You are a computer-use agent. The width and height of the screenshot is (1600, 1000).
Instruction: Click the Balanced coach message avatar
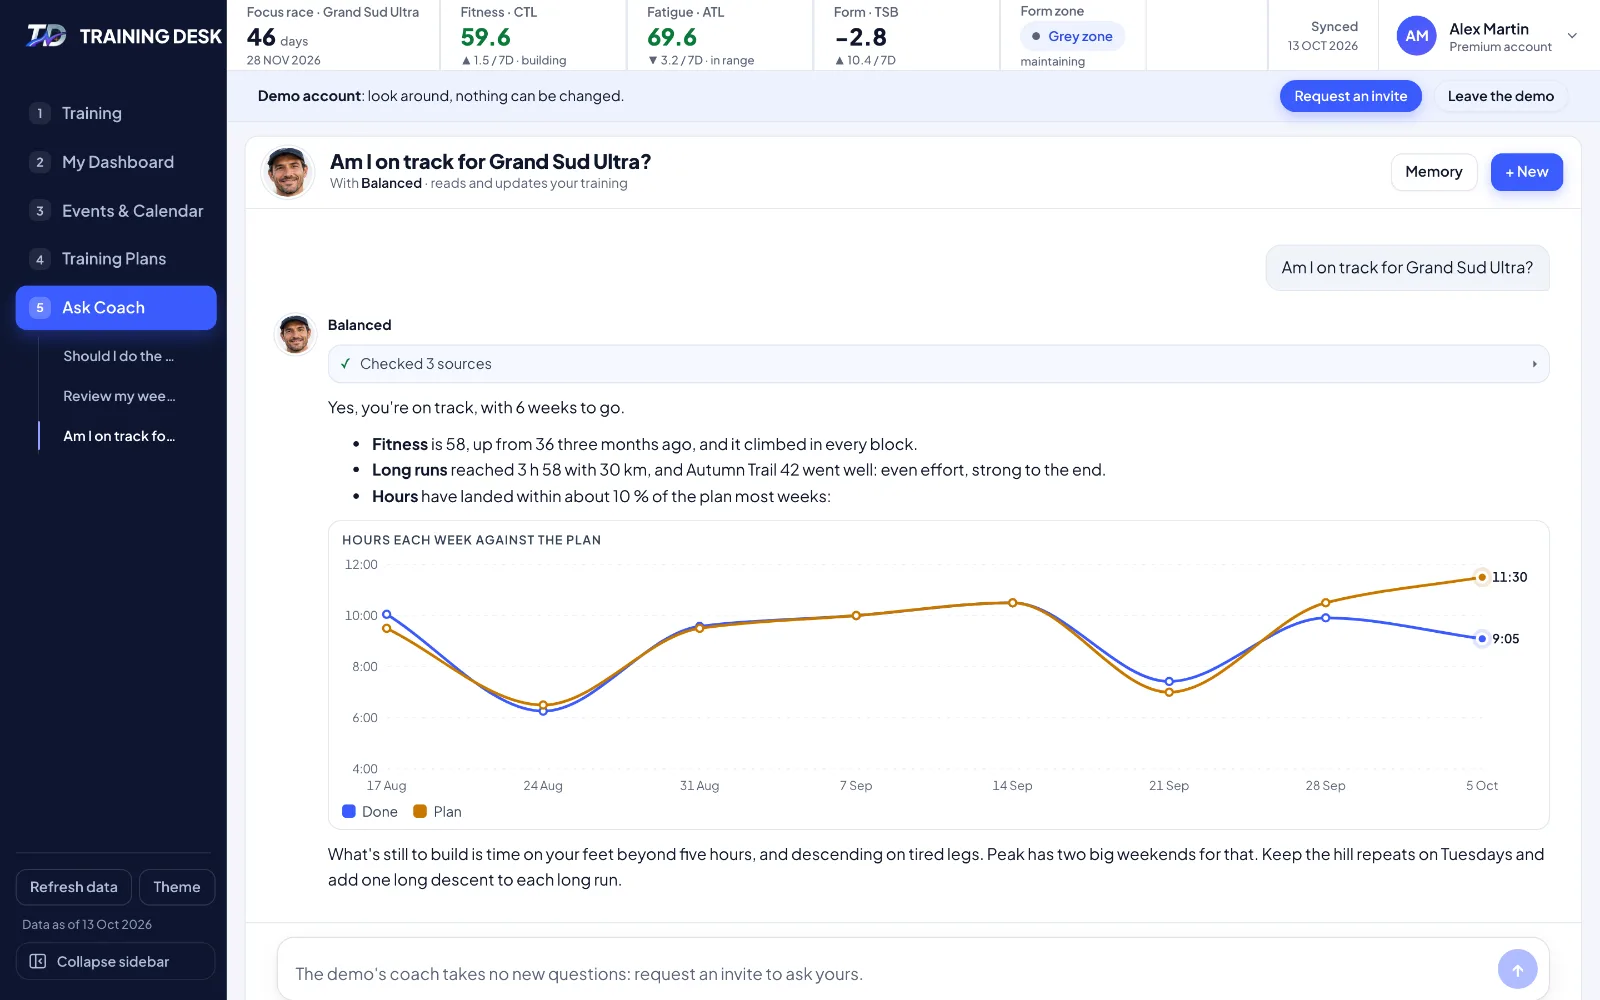(x=295, y=334)
